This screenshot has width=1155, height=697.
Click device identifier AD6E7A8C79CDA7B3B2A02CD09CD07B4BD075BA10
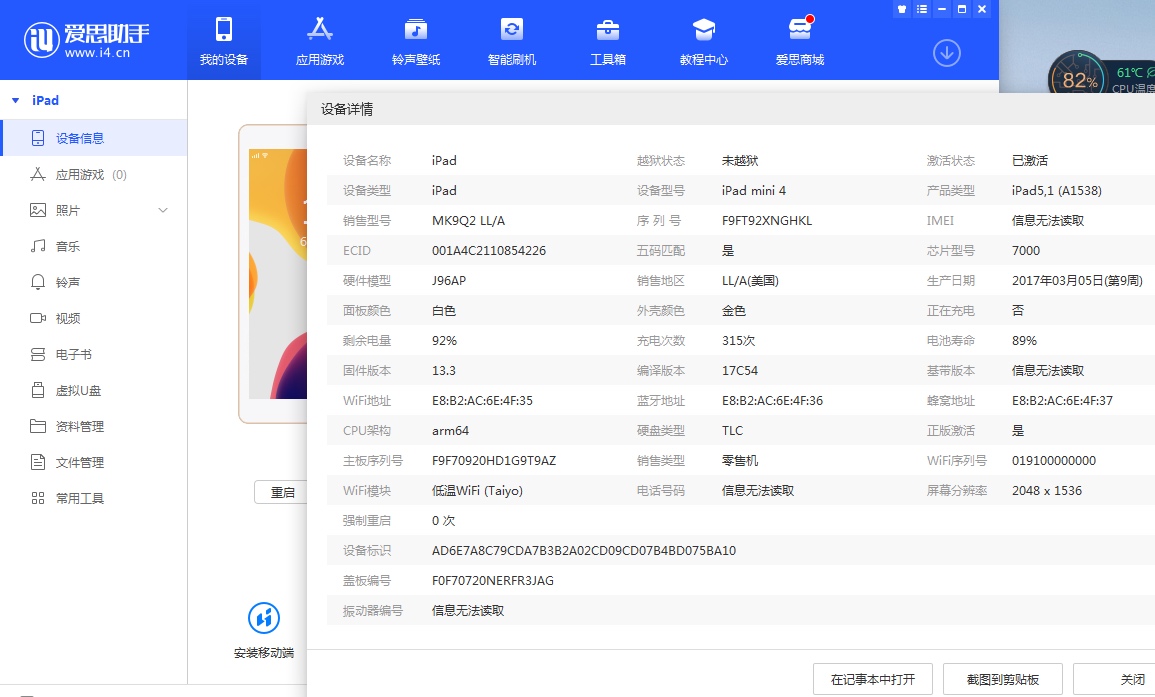(x=584, y=550)
